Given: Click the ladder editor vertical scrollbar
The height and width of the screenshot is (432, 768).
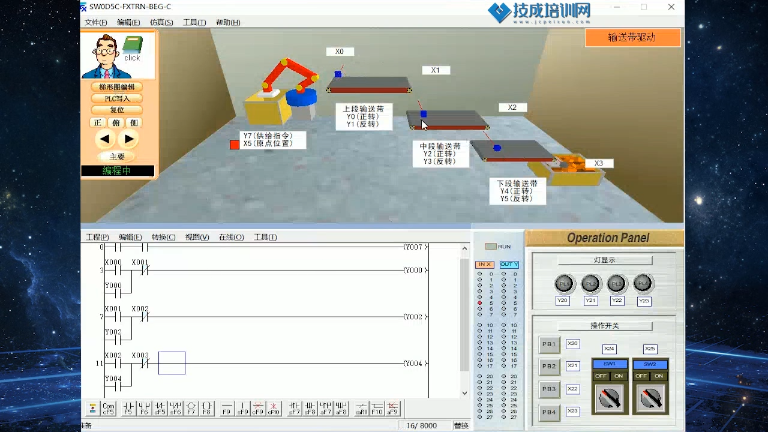Looking at the screenshot, I should pyautogui.click(x=464, y=320).
